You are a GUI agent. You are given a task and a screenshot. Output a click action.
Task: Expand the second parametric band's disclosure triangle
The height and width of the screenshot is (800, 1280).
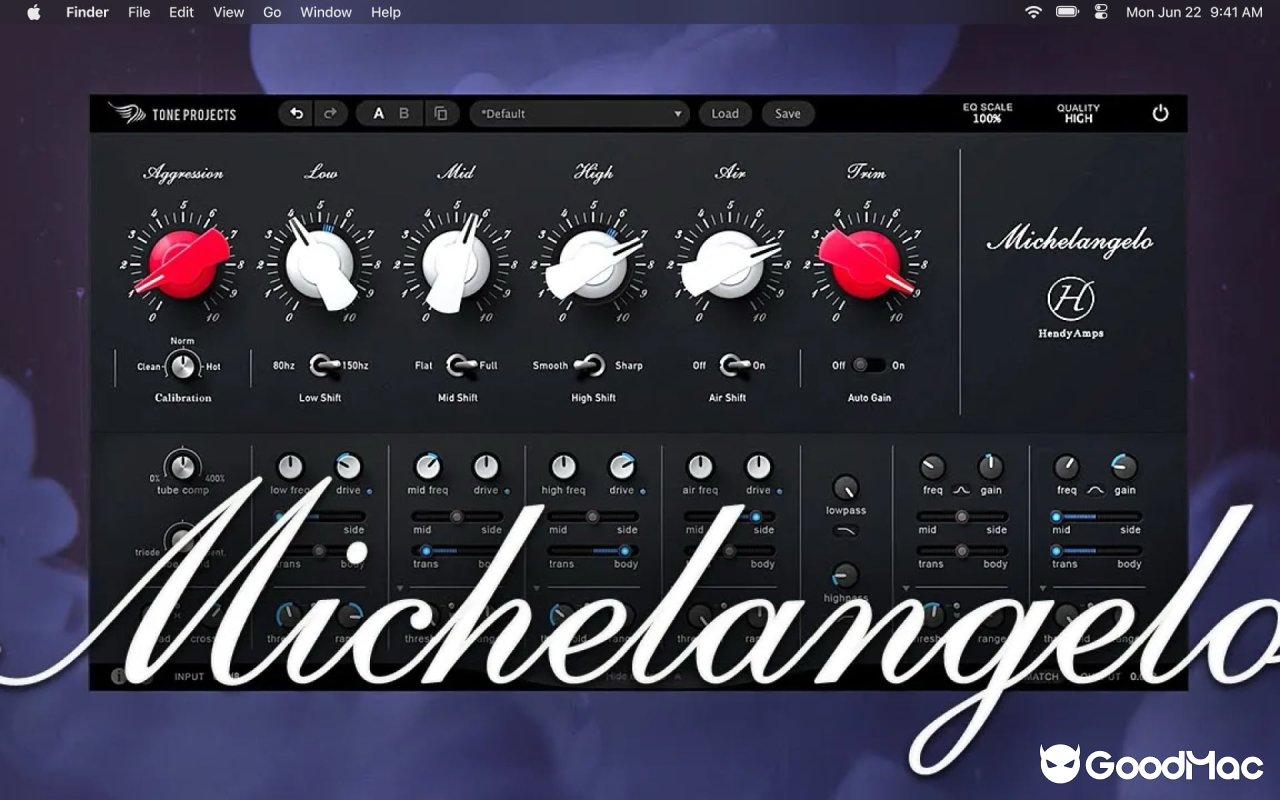(x=1043, y=588)
